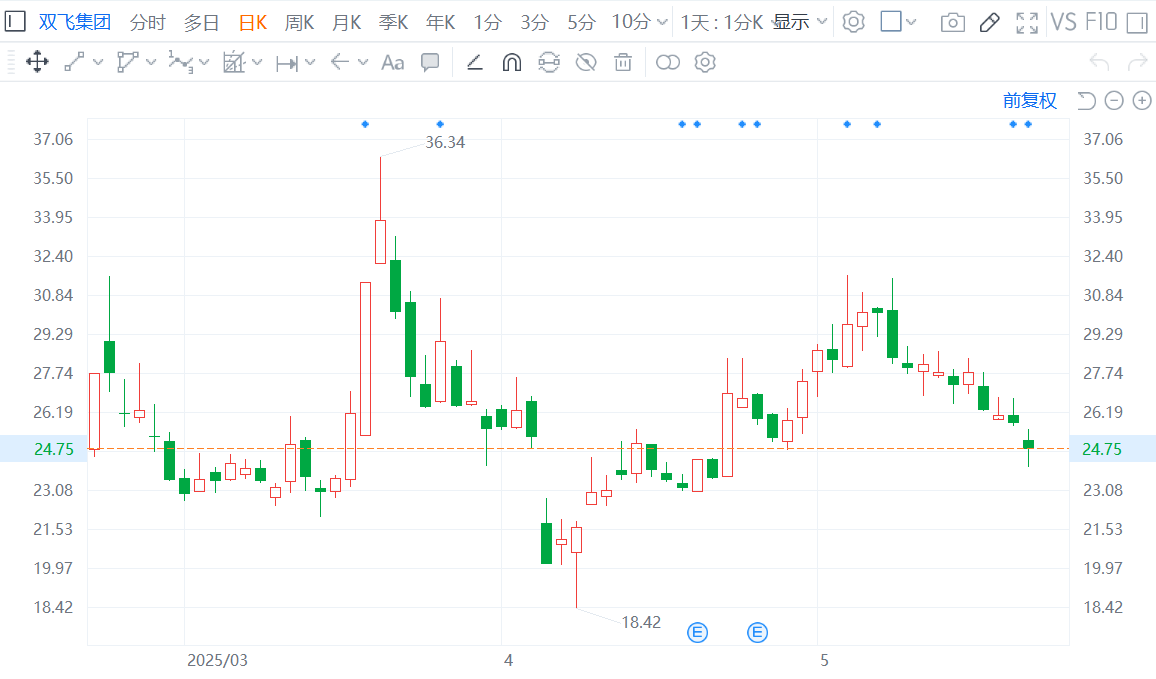The image size is (1156, 679).
Task: Click the 36.34 high price label
Action: [x=445, y=142]
